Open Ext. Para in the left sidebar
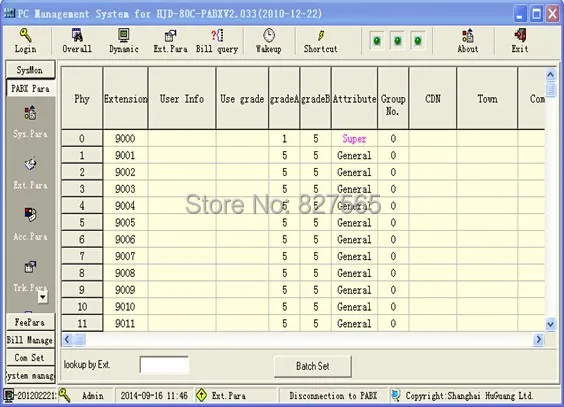Screen dimensions: 564x407 click(x=30, y=164)
